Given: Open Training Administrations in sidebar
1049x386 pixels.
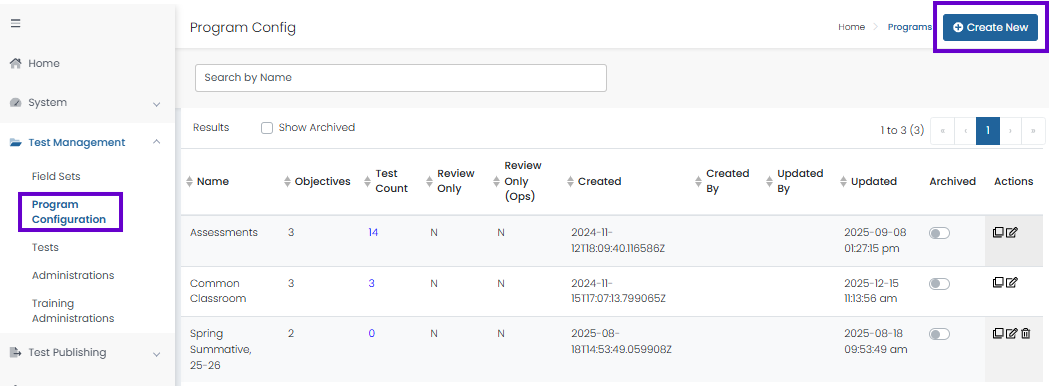Looking at the screenshot, I should pos(73,311).
